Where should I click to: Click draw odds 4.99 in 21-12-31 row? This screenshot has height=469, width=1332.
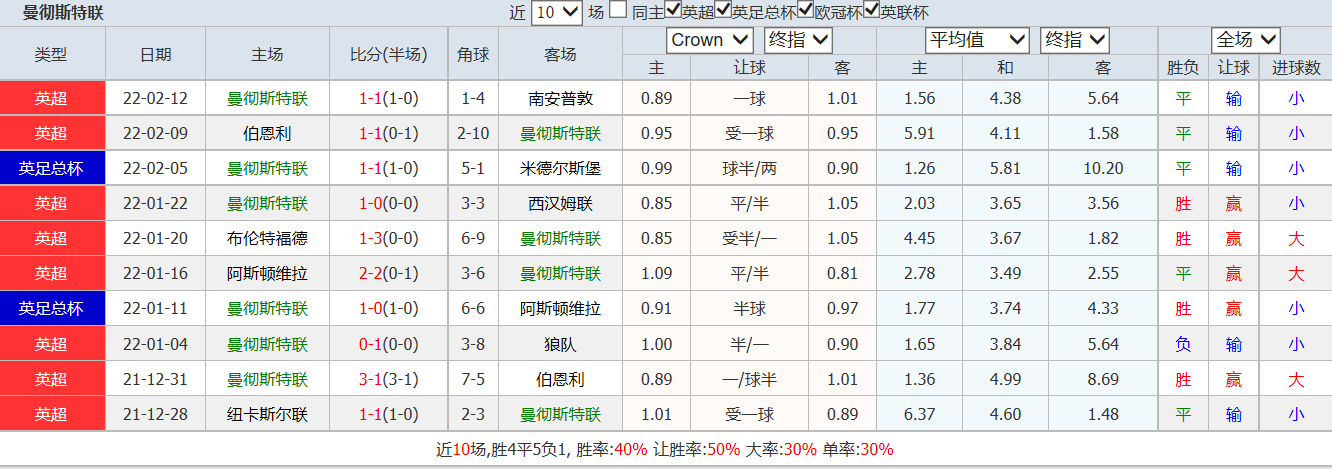(x=1005, y=379)
